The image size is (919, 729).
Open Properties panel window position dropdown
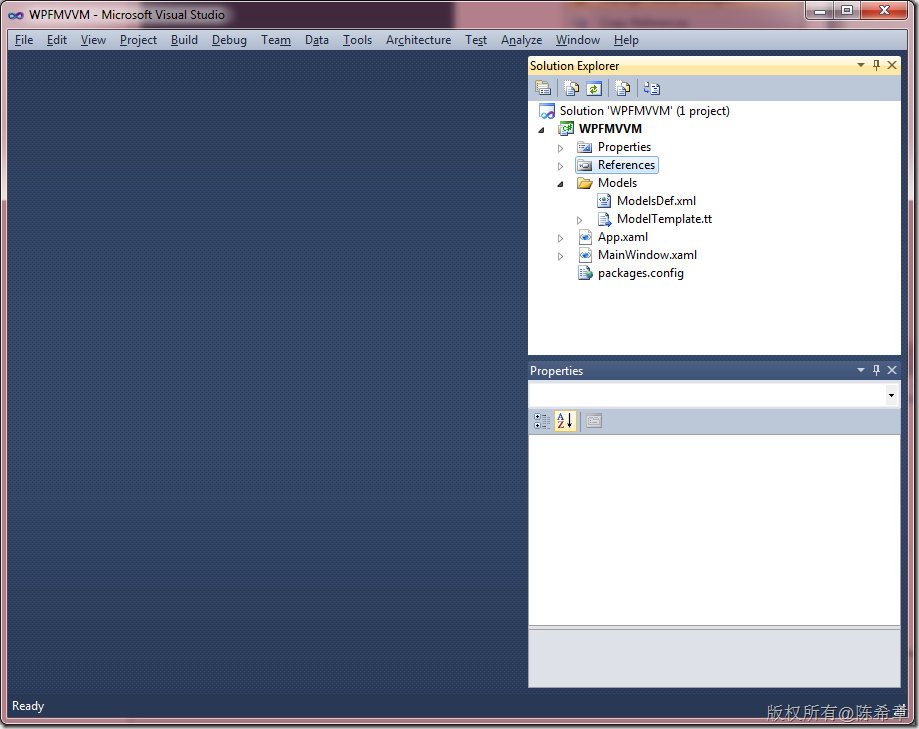click(x=860, y=370)
